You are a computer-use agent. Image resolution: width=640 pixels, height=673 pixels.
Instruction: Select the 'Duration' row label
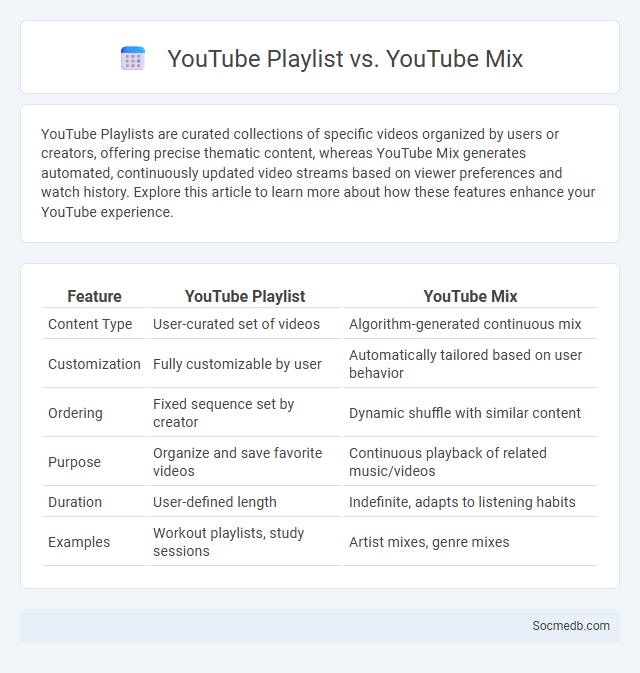click(x=75, y=502)
